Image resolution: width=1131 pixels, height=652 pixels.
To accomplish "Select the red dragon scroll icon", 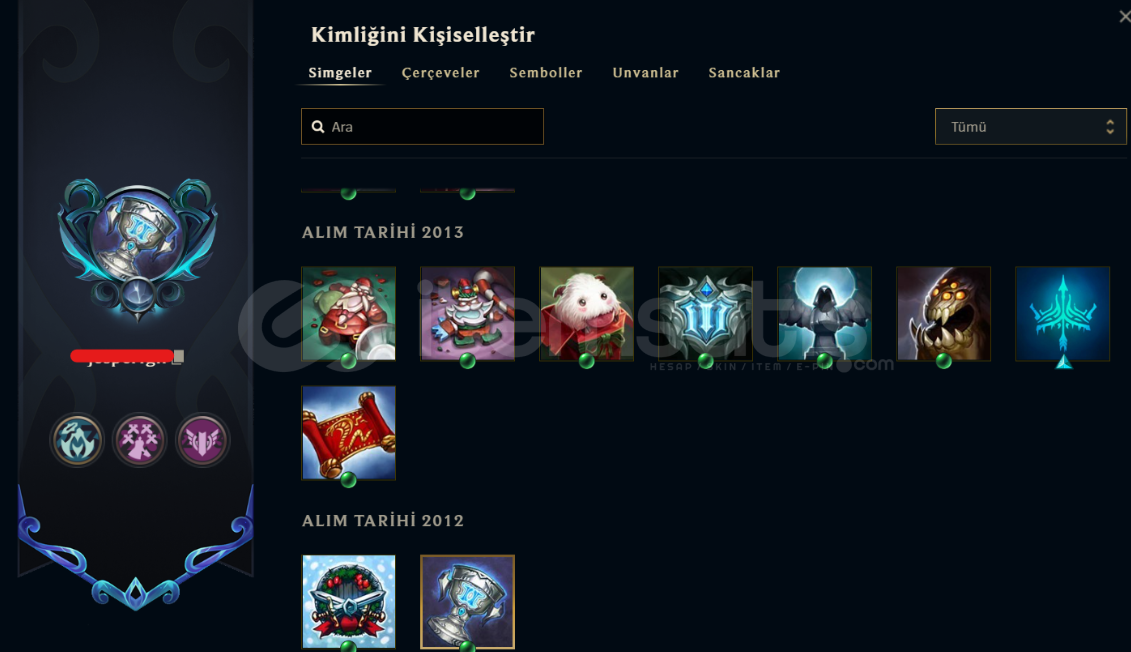I will (x=348, y=433).
